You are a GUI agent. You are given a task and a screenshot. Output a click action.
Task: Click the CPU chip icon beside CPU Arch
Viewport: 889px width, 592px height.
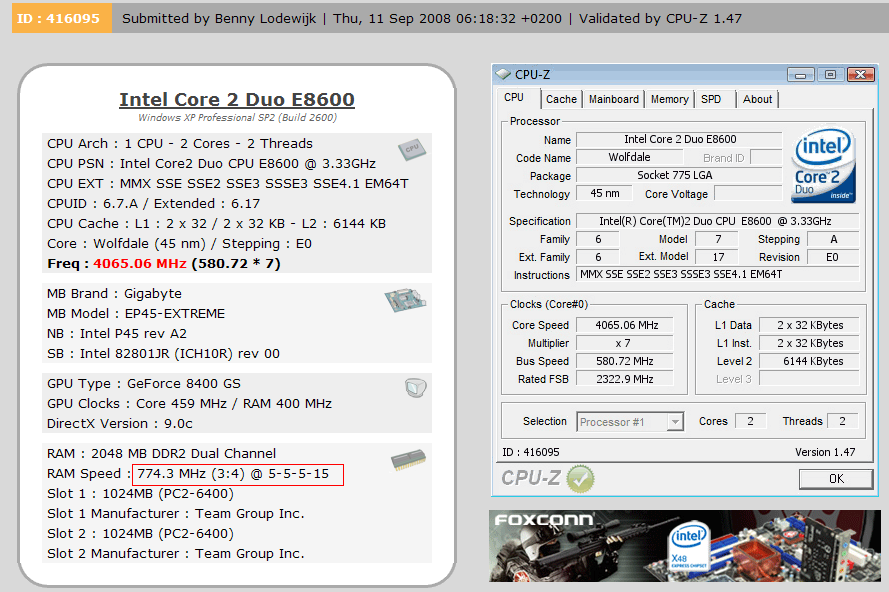click(412, 149)
